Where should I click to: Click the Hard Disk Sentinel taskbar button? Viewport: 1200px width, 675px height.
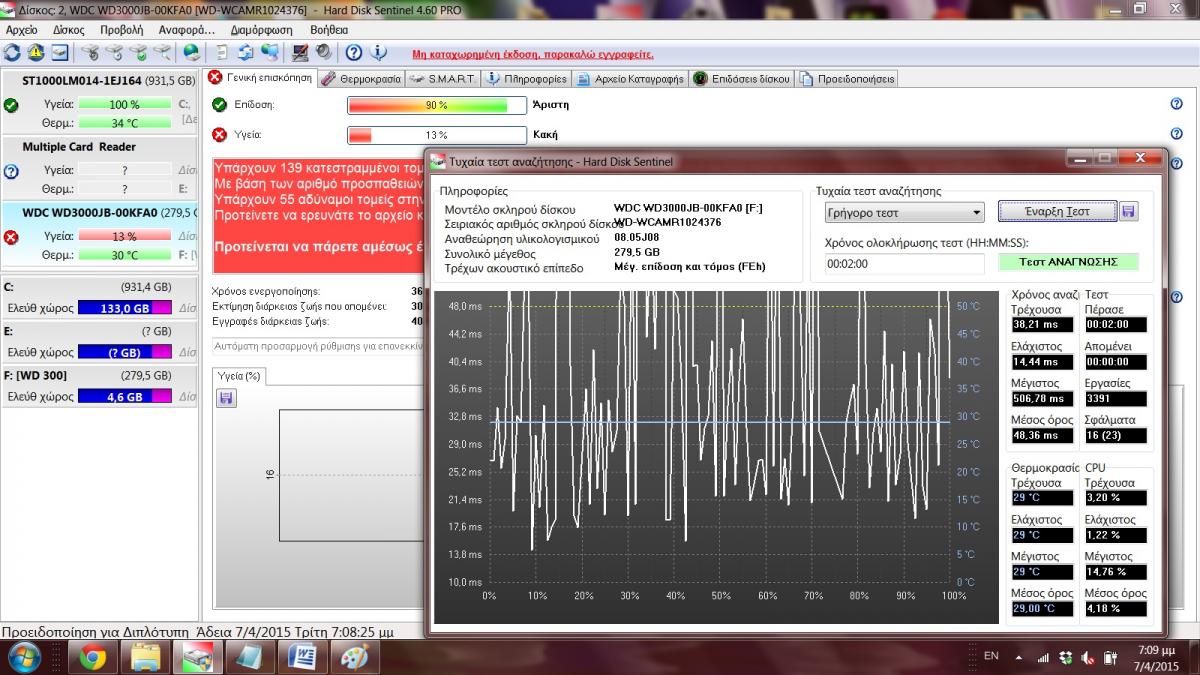(x=198, y=657)
